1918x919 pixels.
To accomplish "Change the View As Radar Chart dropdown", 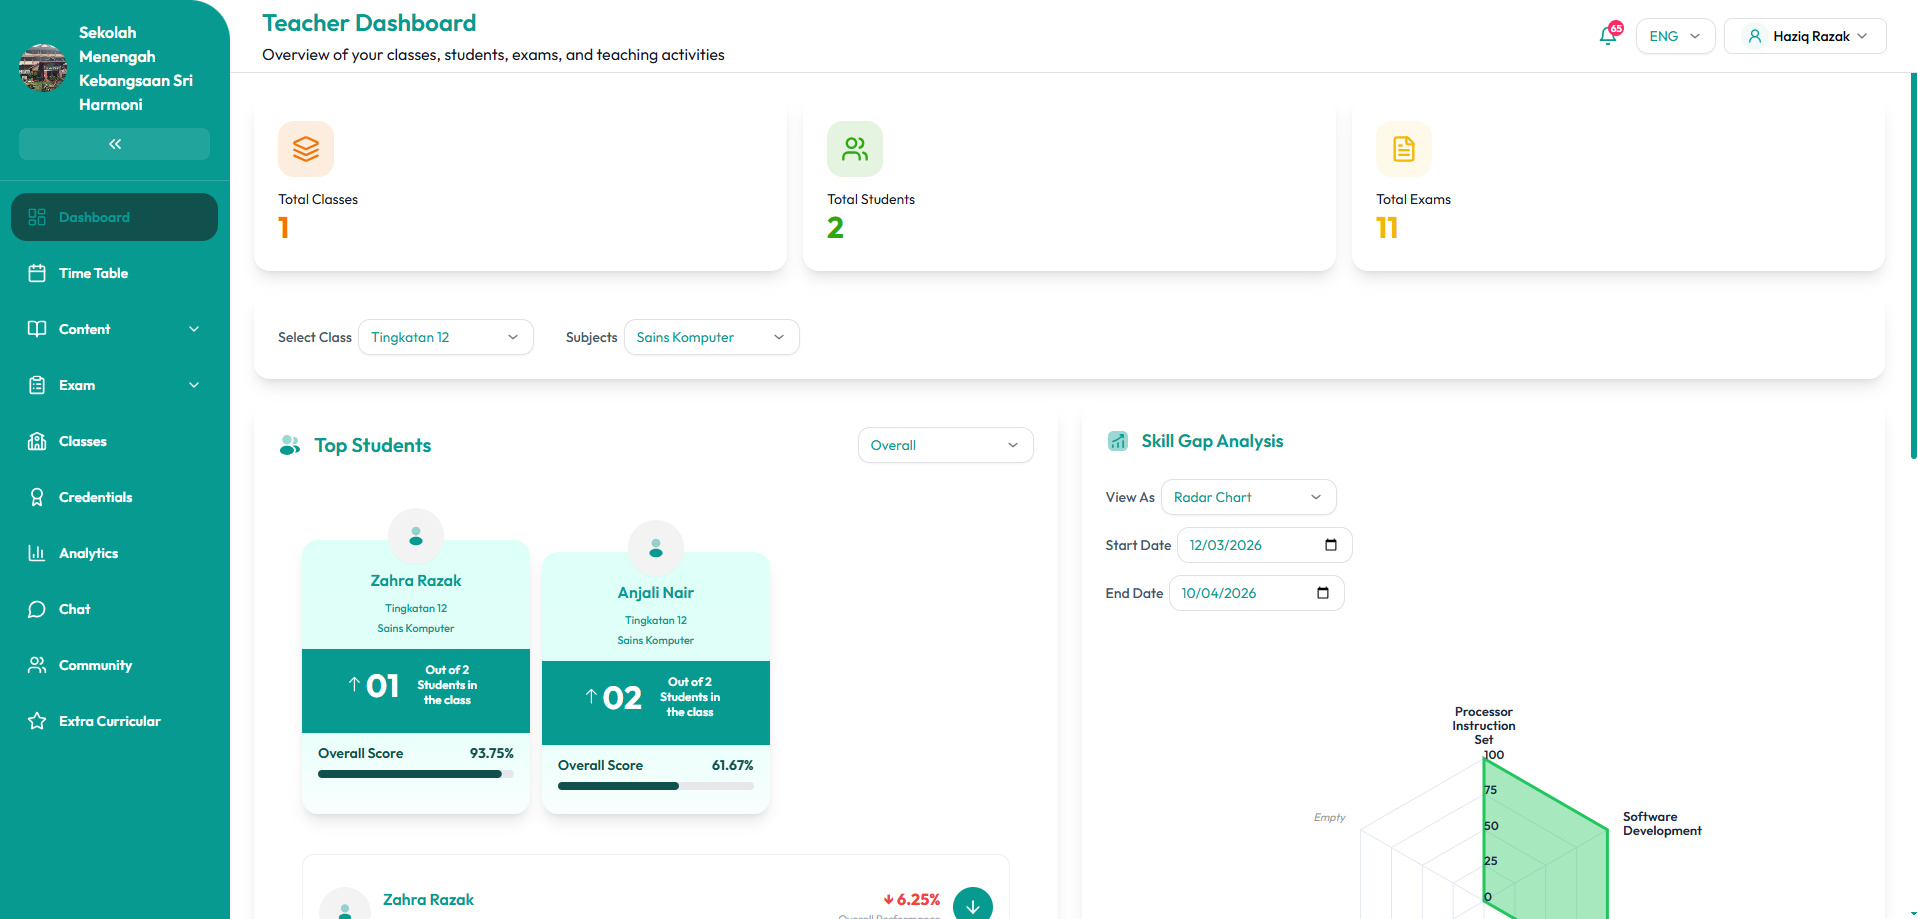I will coord(1247,497).
